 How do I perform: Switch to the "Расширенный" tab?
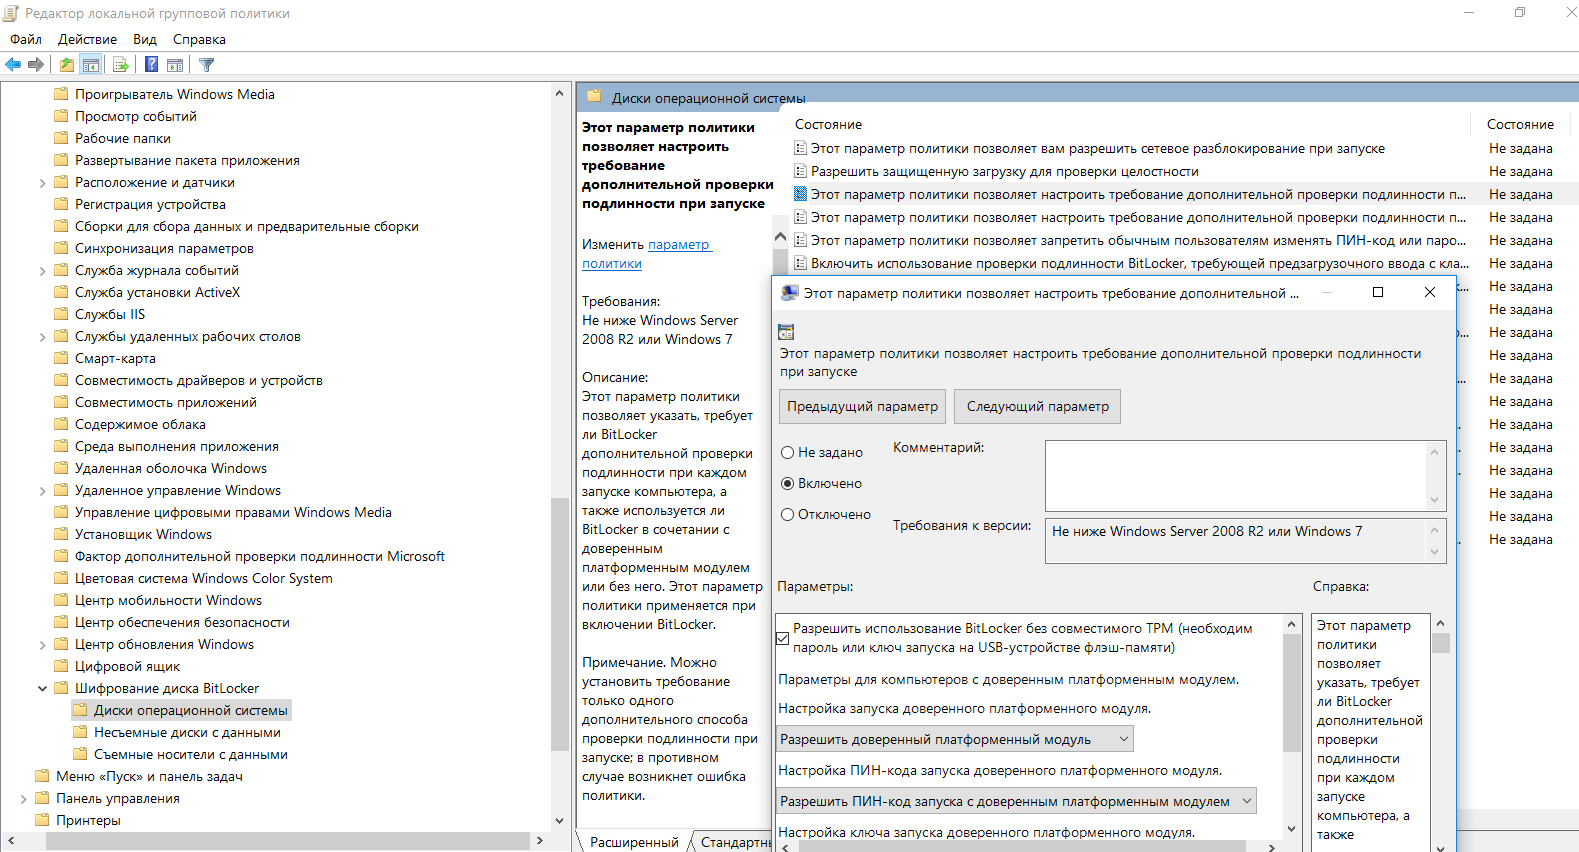[634, 843]
